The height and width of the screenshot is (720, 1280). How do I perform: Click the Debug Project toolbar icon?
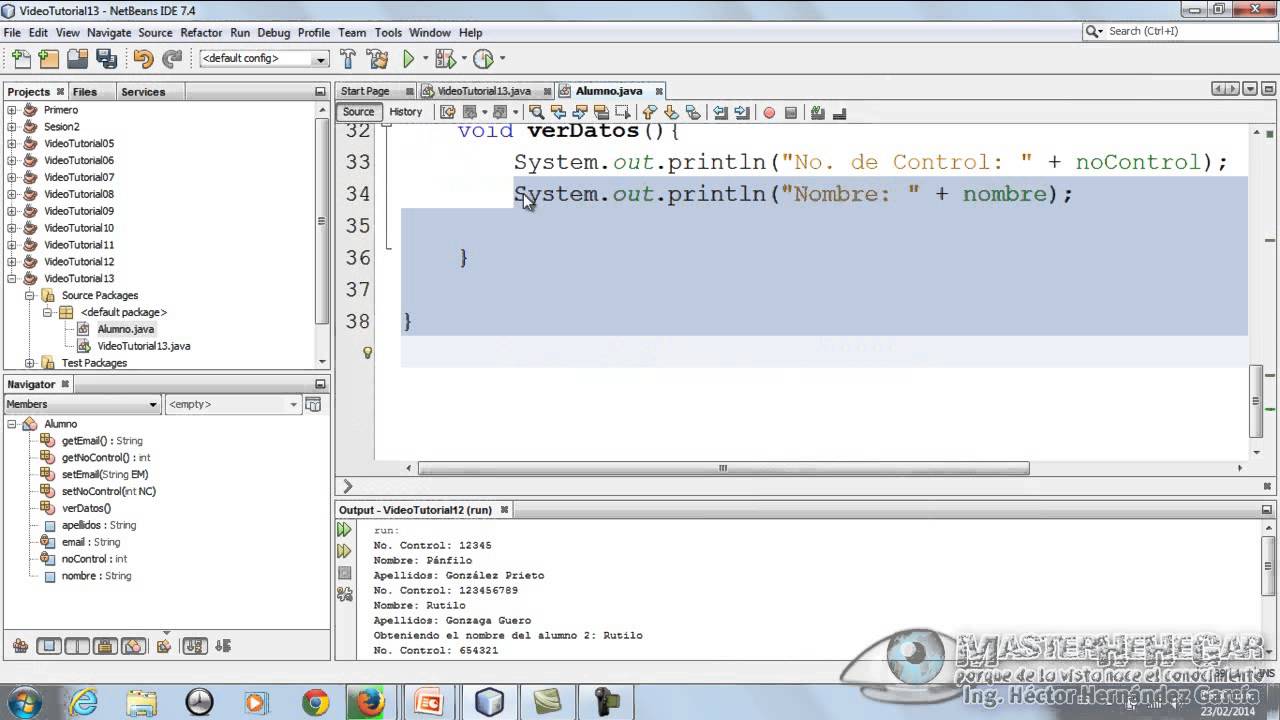[445, 59]
